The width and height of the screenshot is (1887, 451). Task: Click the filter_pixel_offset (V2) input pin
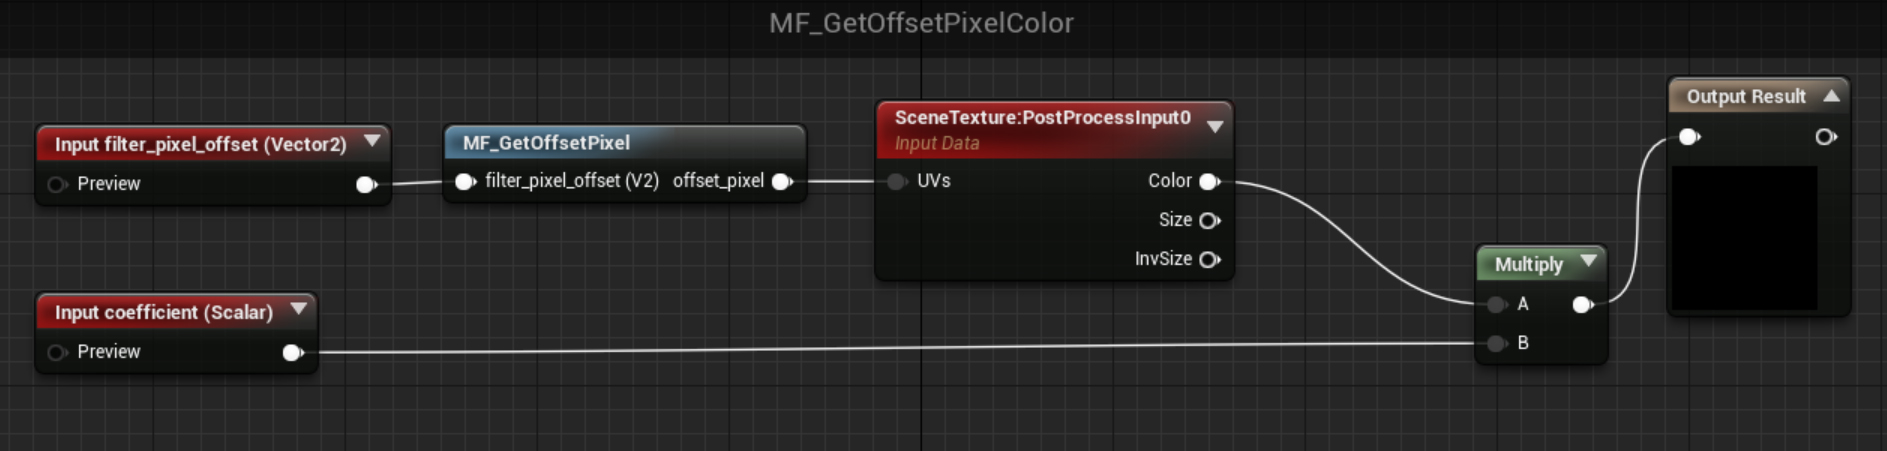coord(465,181)
